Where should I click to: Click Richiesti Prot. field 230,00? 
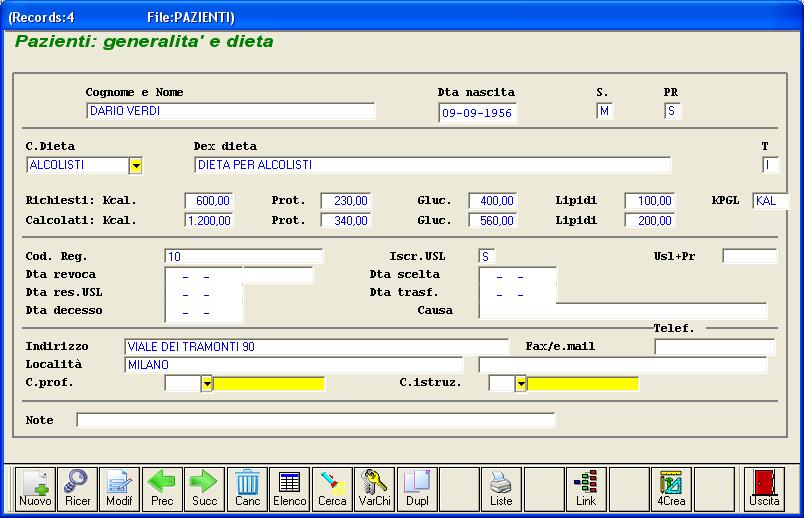click(x=346, y=201)
